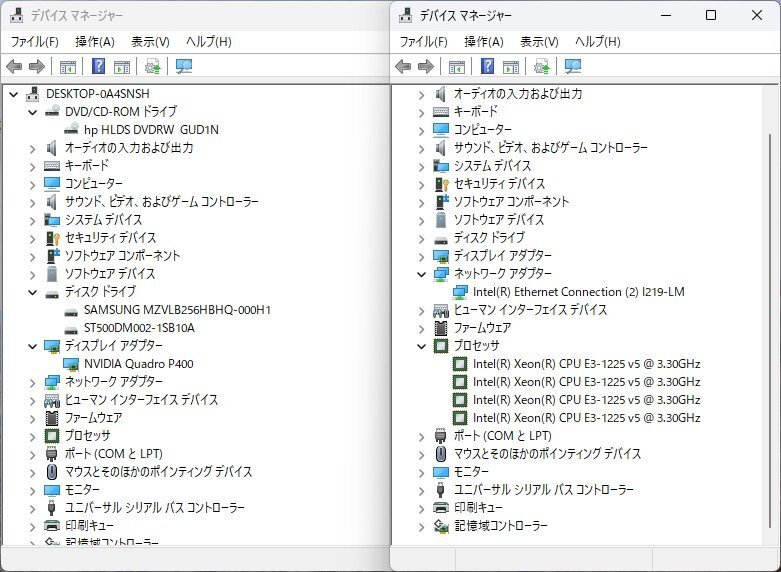
Task: Select マウスとそのほかのポインティング デバイス, left window
Action: click(x=158, y=472)
